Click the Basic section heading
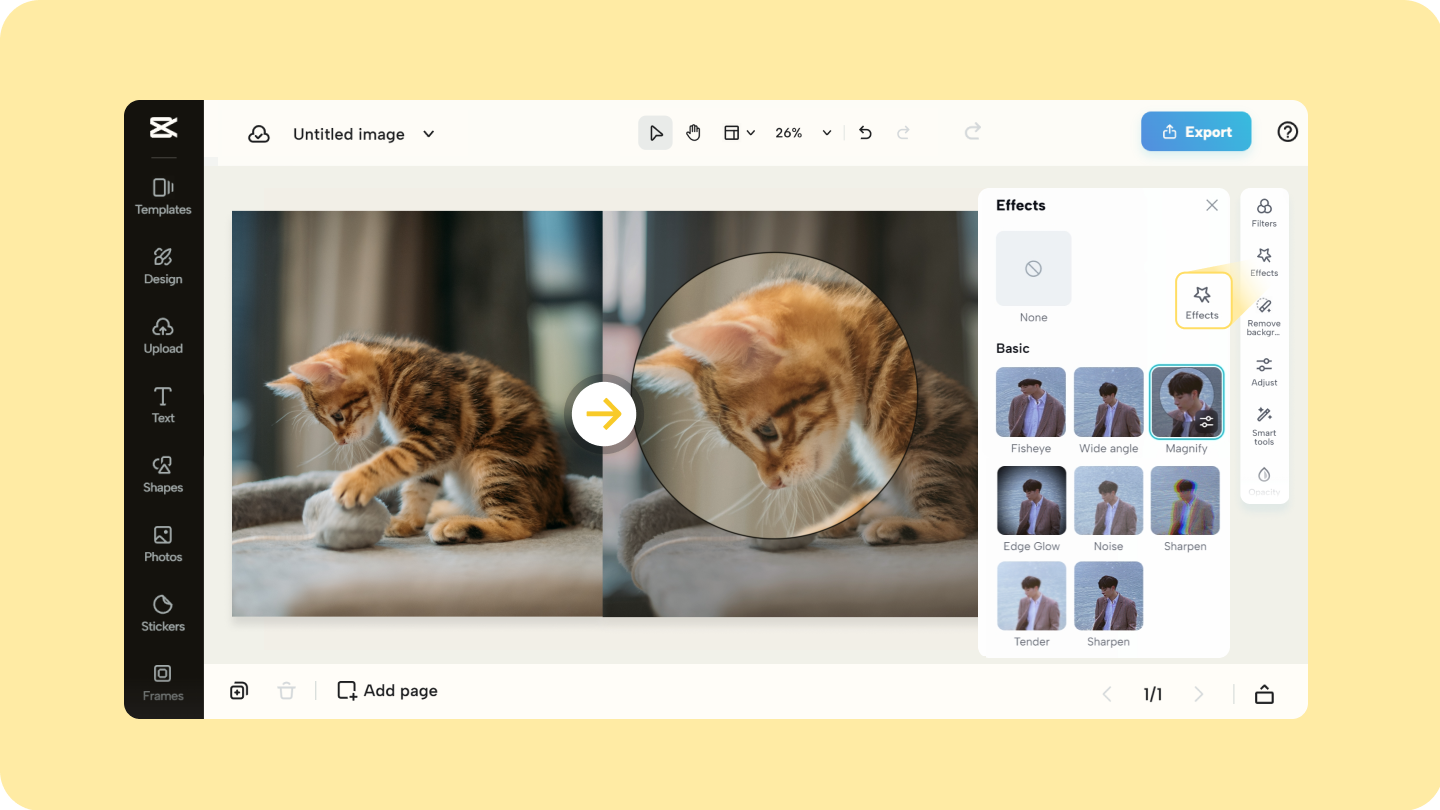This screenshot has height=810, width=1440. tap(1013, 348)
